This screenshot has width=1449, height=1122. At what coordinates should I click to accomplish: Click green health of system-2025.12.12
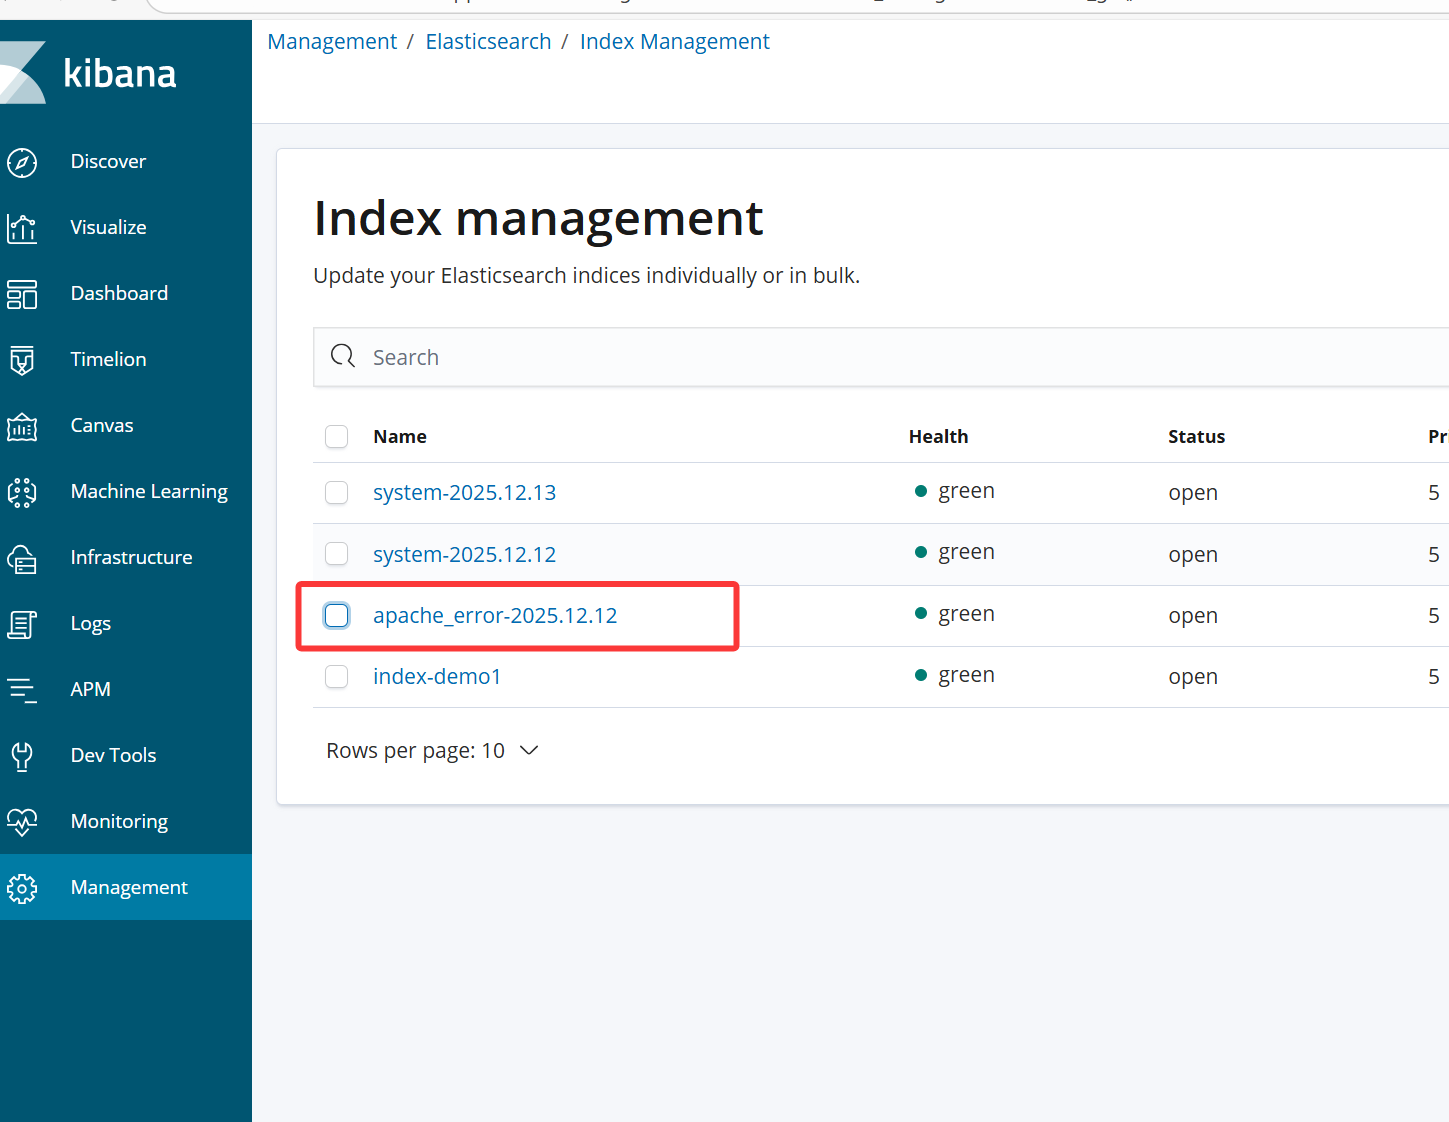(955, 552)
